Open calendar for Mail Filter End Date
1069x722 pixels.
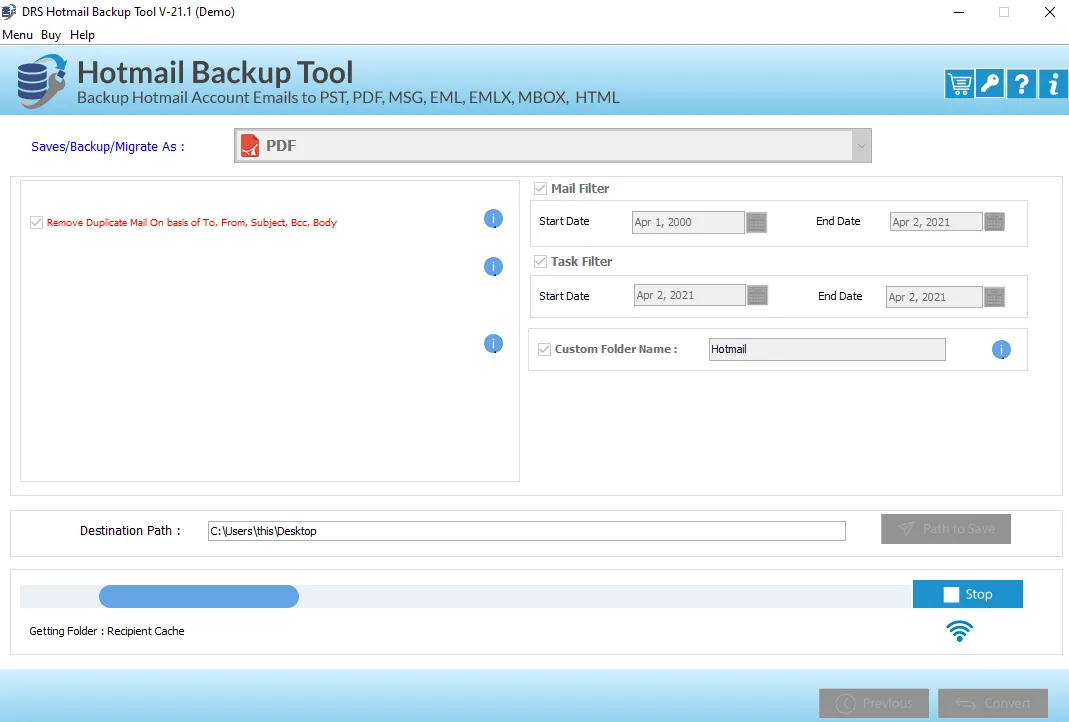pos(995,222)
